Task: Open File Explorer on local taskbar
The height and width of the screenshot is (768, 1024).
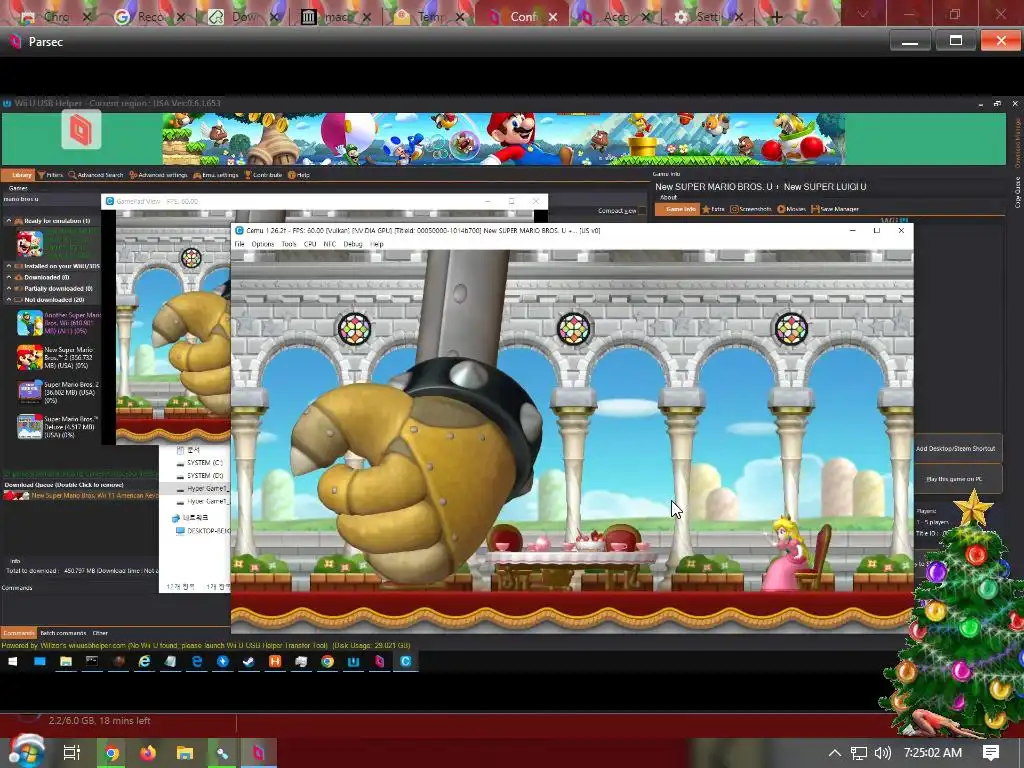Action: pyautogui.click(x=185, y=753)
